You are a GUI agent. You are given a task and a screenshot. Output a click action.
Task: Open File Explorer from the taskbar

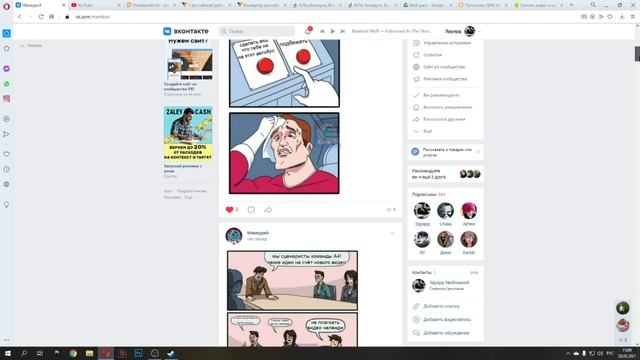(x=89, y=353)
